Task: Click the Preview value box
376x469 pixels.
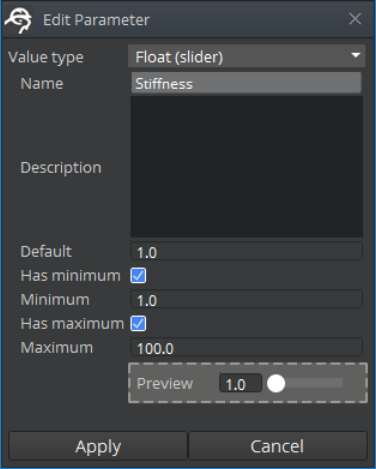Action: coord(240,384)
